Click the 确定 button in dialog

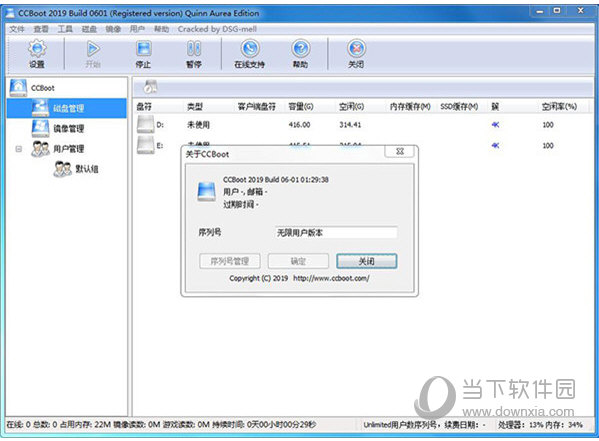coord(298,261)
